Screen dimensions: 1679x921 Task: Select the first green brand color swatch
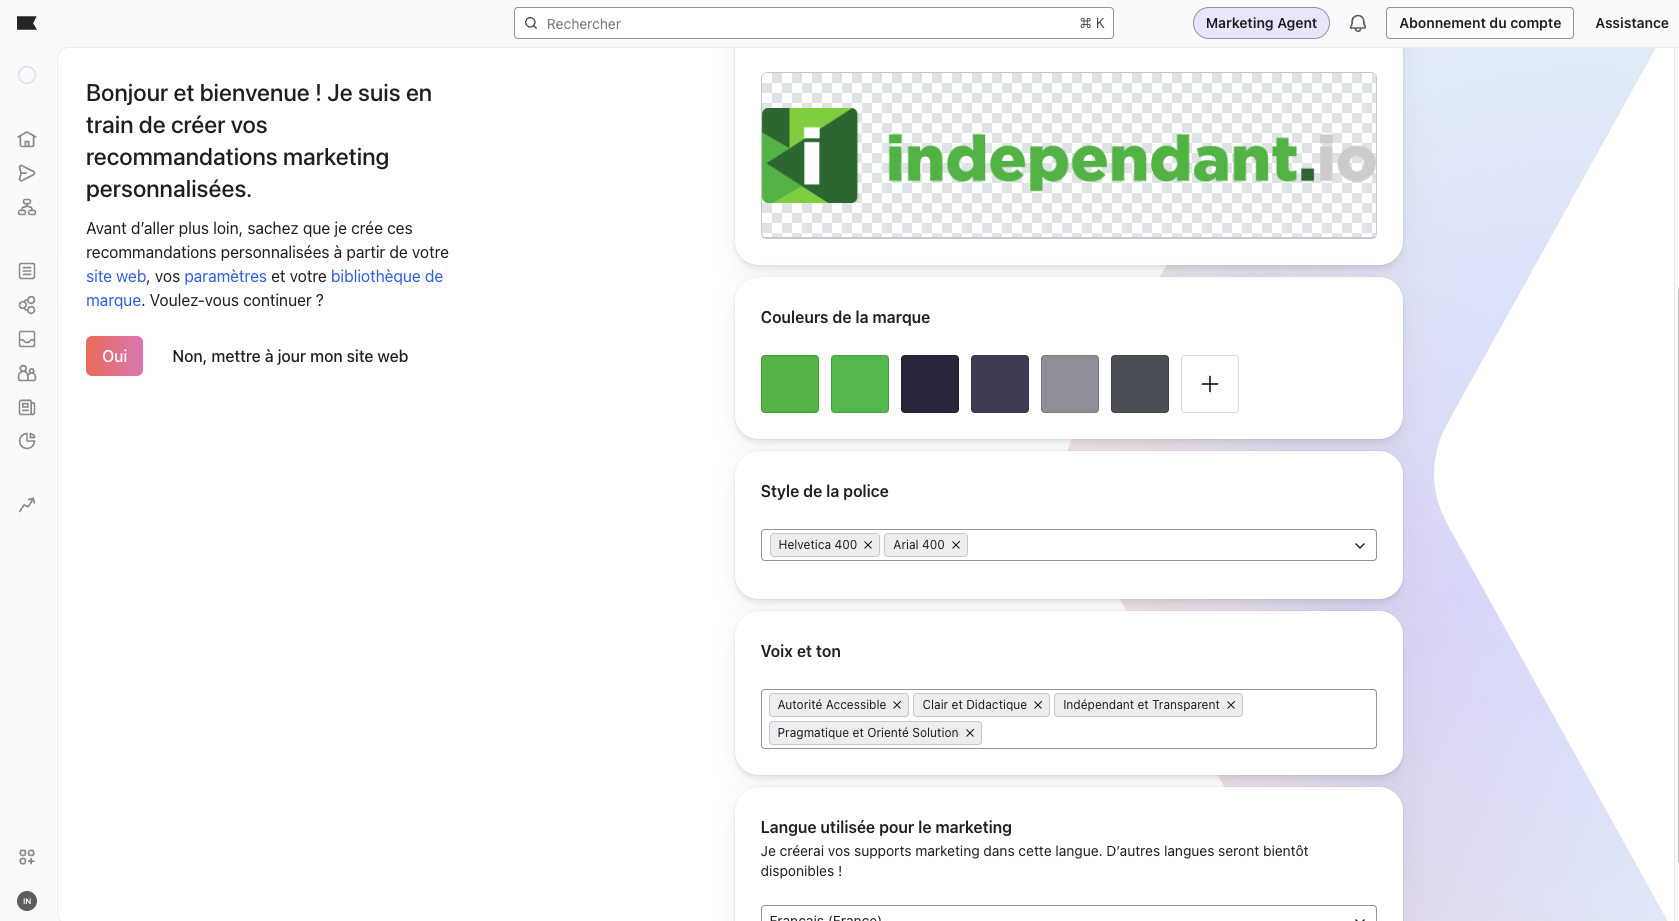point(789,384)
